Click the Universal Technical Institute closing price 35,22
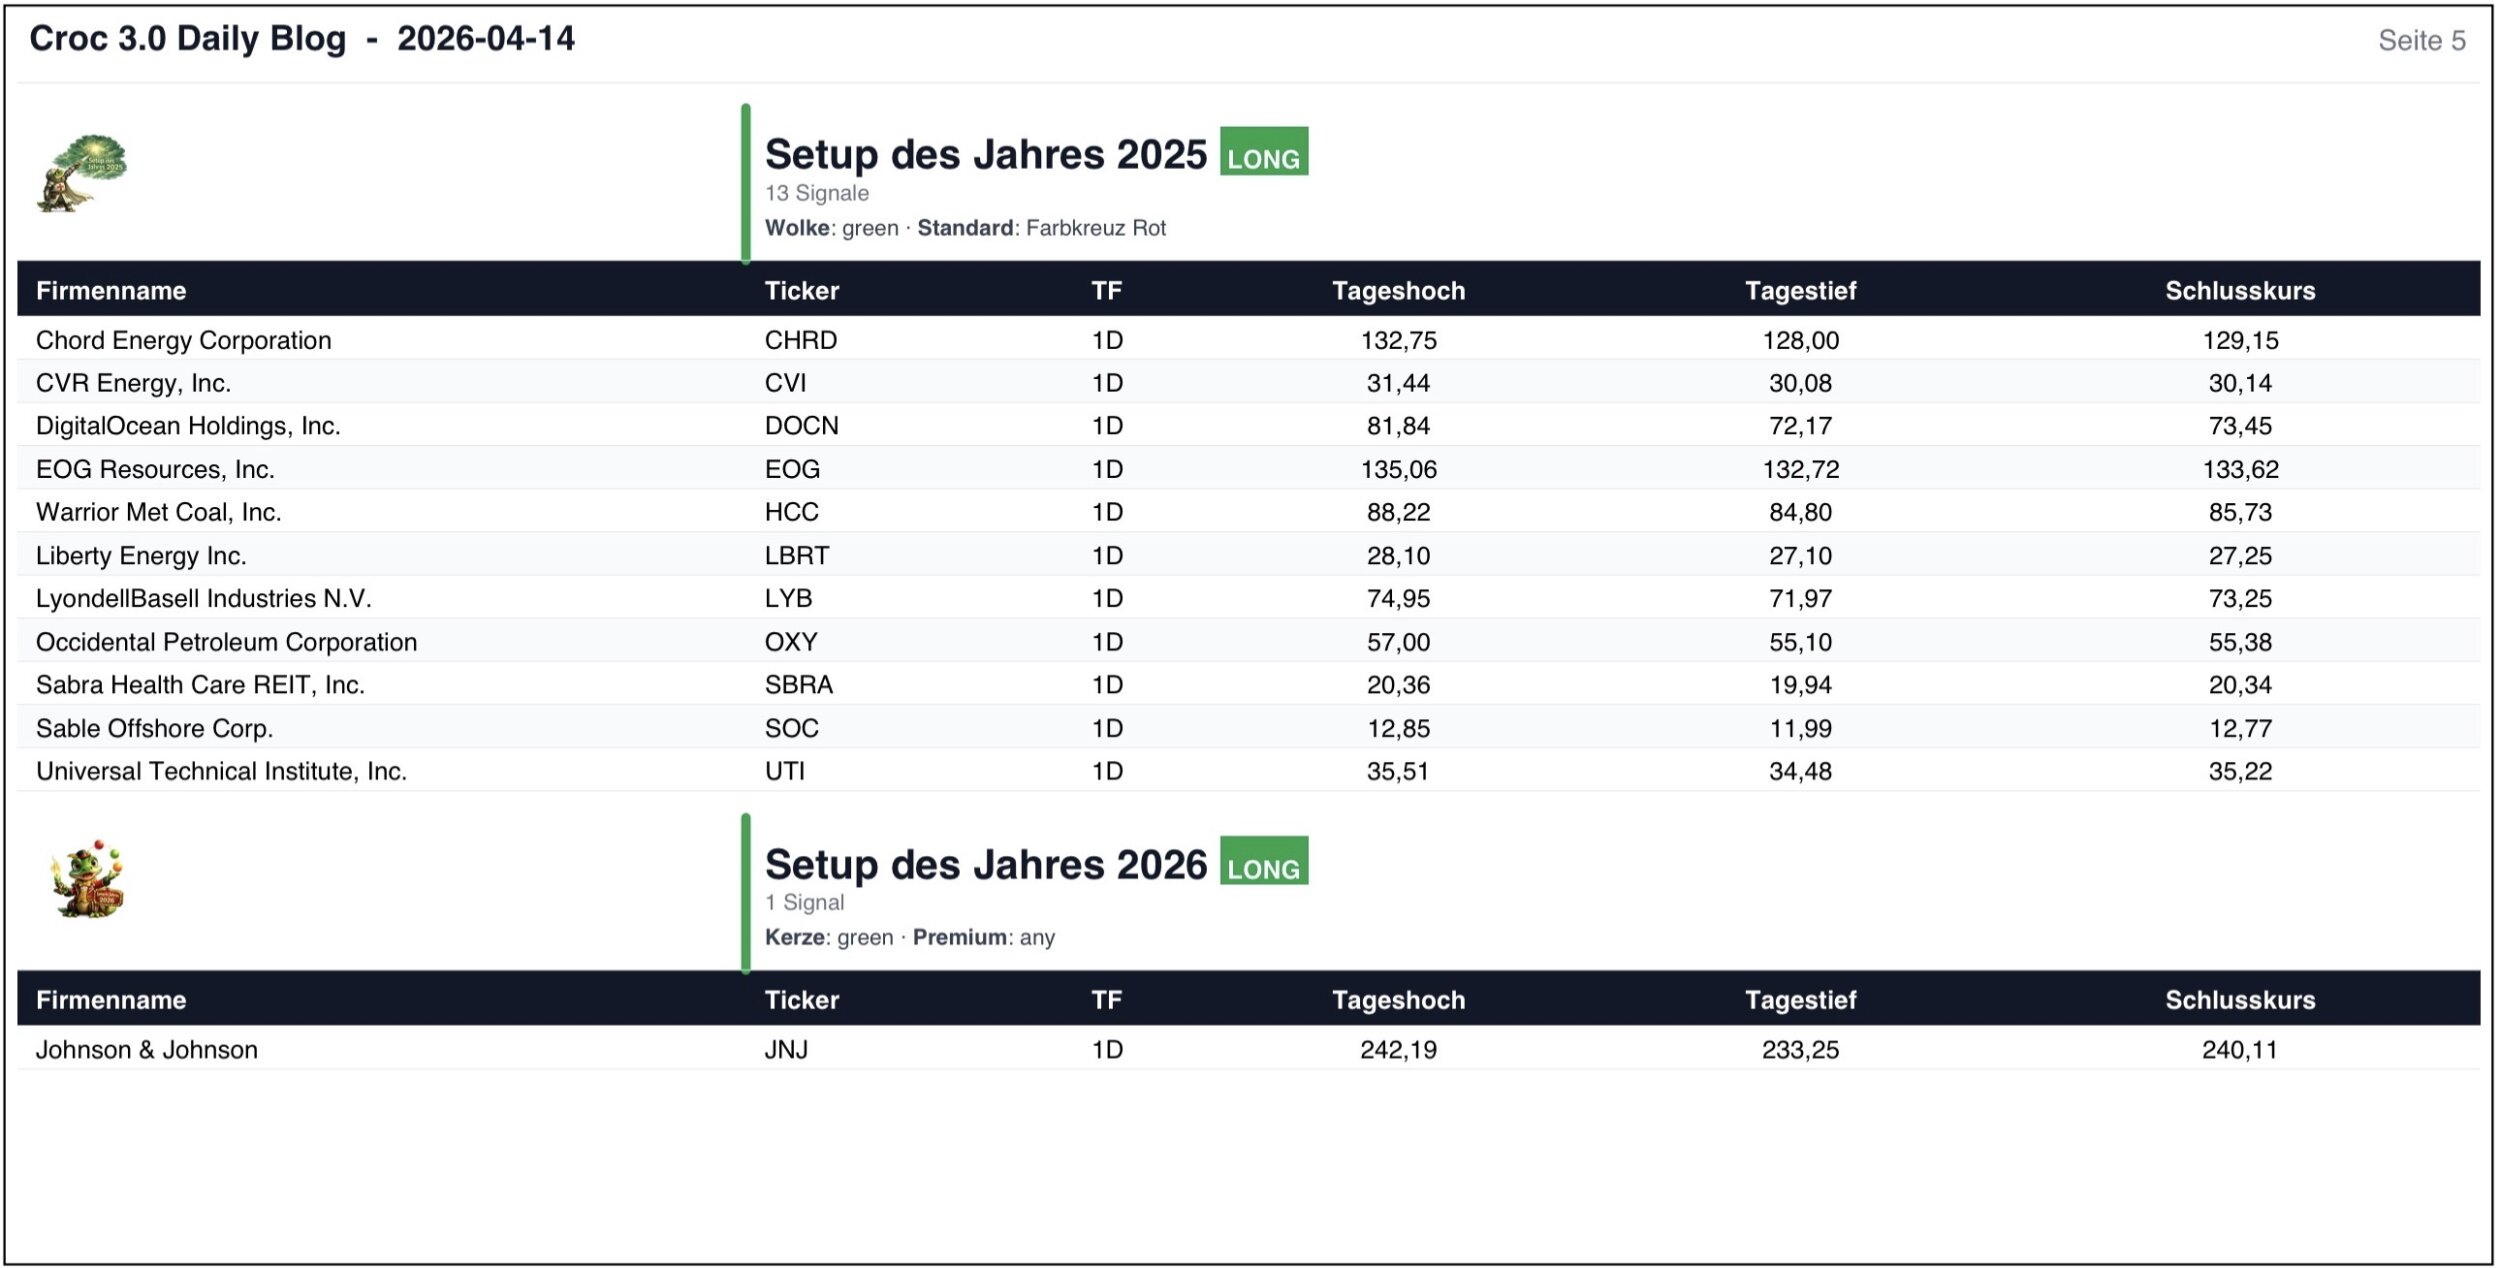Viewport: 2500px width, 1268px height. click(2239, 771)
